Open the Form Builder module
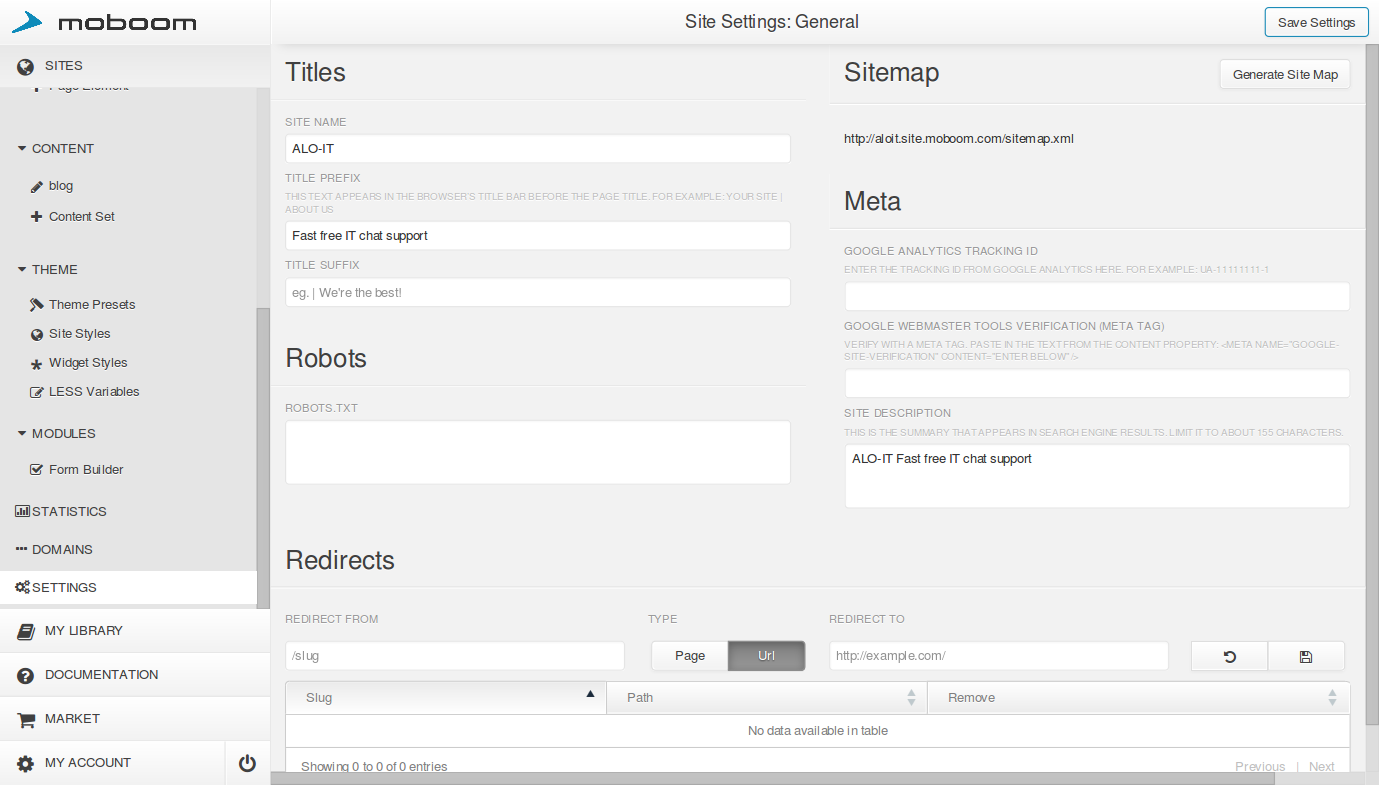This screenshot has width=1379, height=785. [85, 470]
